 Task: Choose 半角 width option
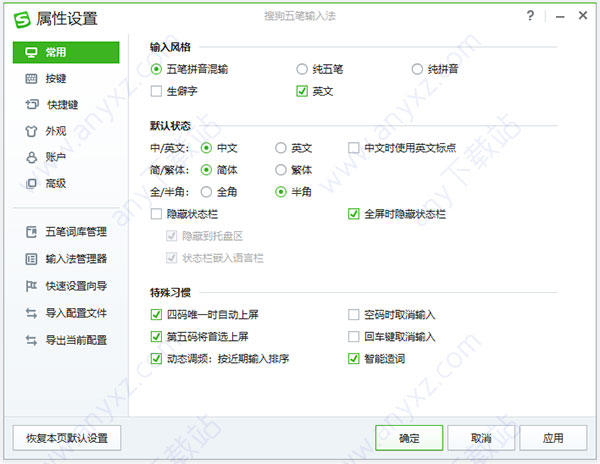pos(281,192)
